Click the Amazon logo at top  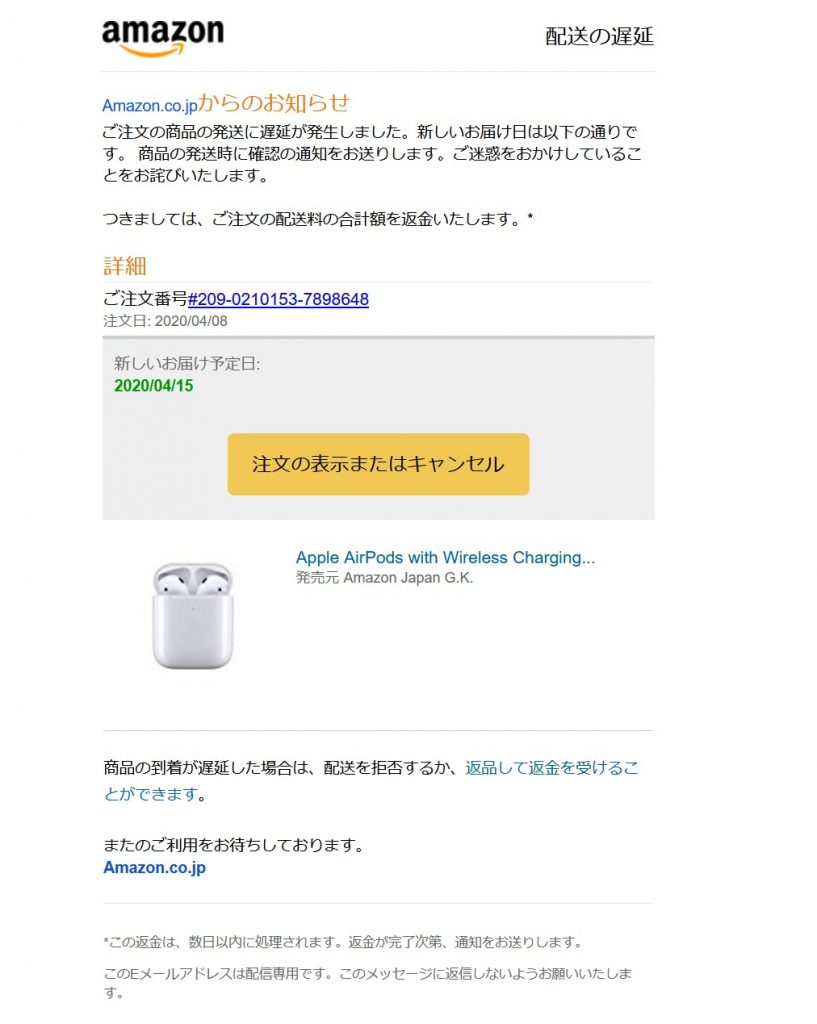pyautogui.click(x=162, y=38)
